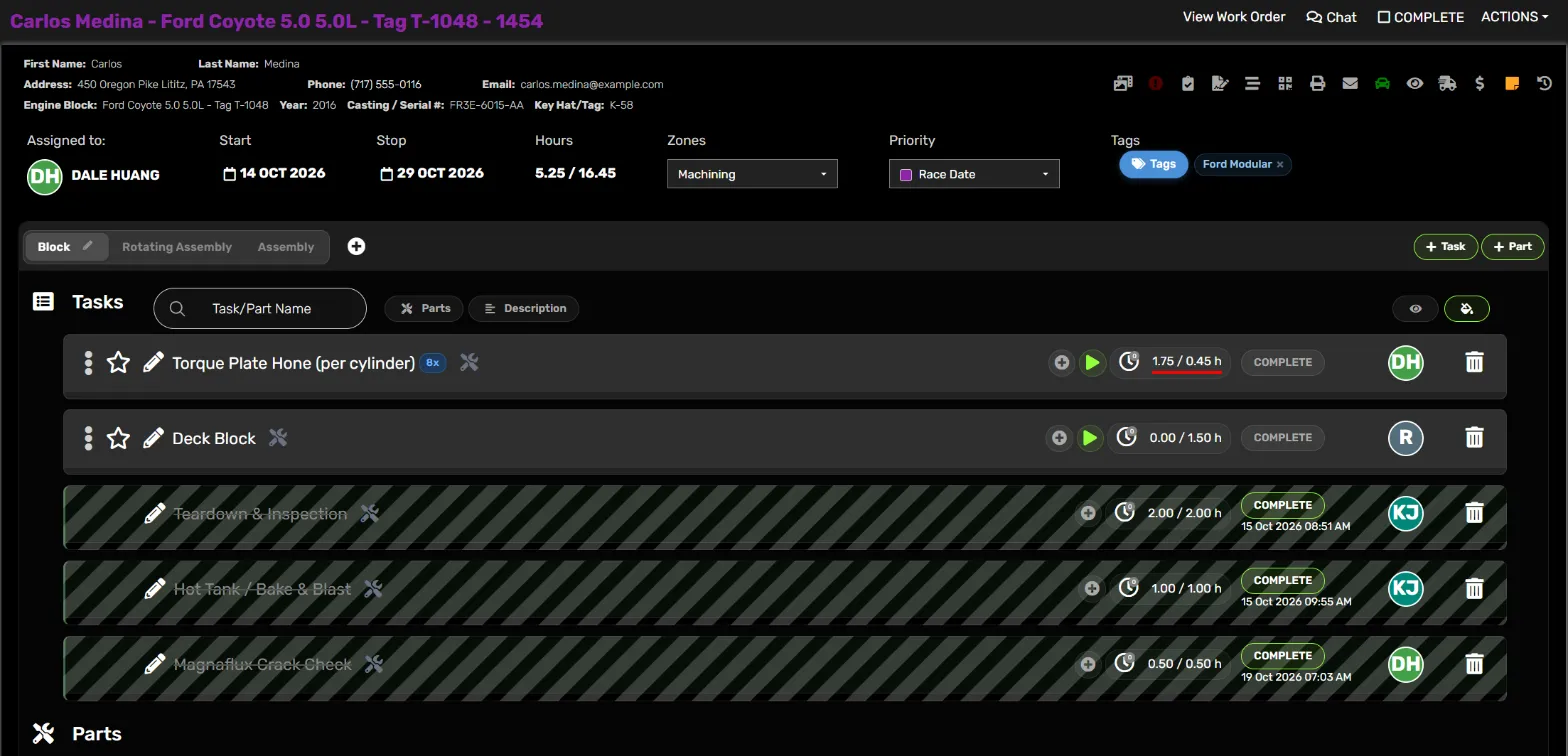Click the green car icon

[x=1382, y=84]
